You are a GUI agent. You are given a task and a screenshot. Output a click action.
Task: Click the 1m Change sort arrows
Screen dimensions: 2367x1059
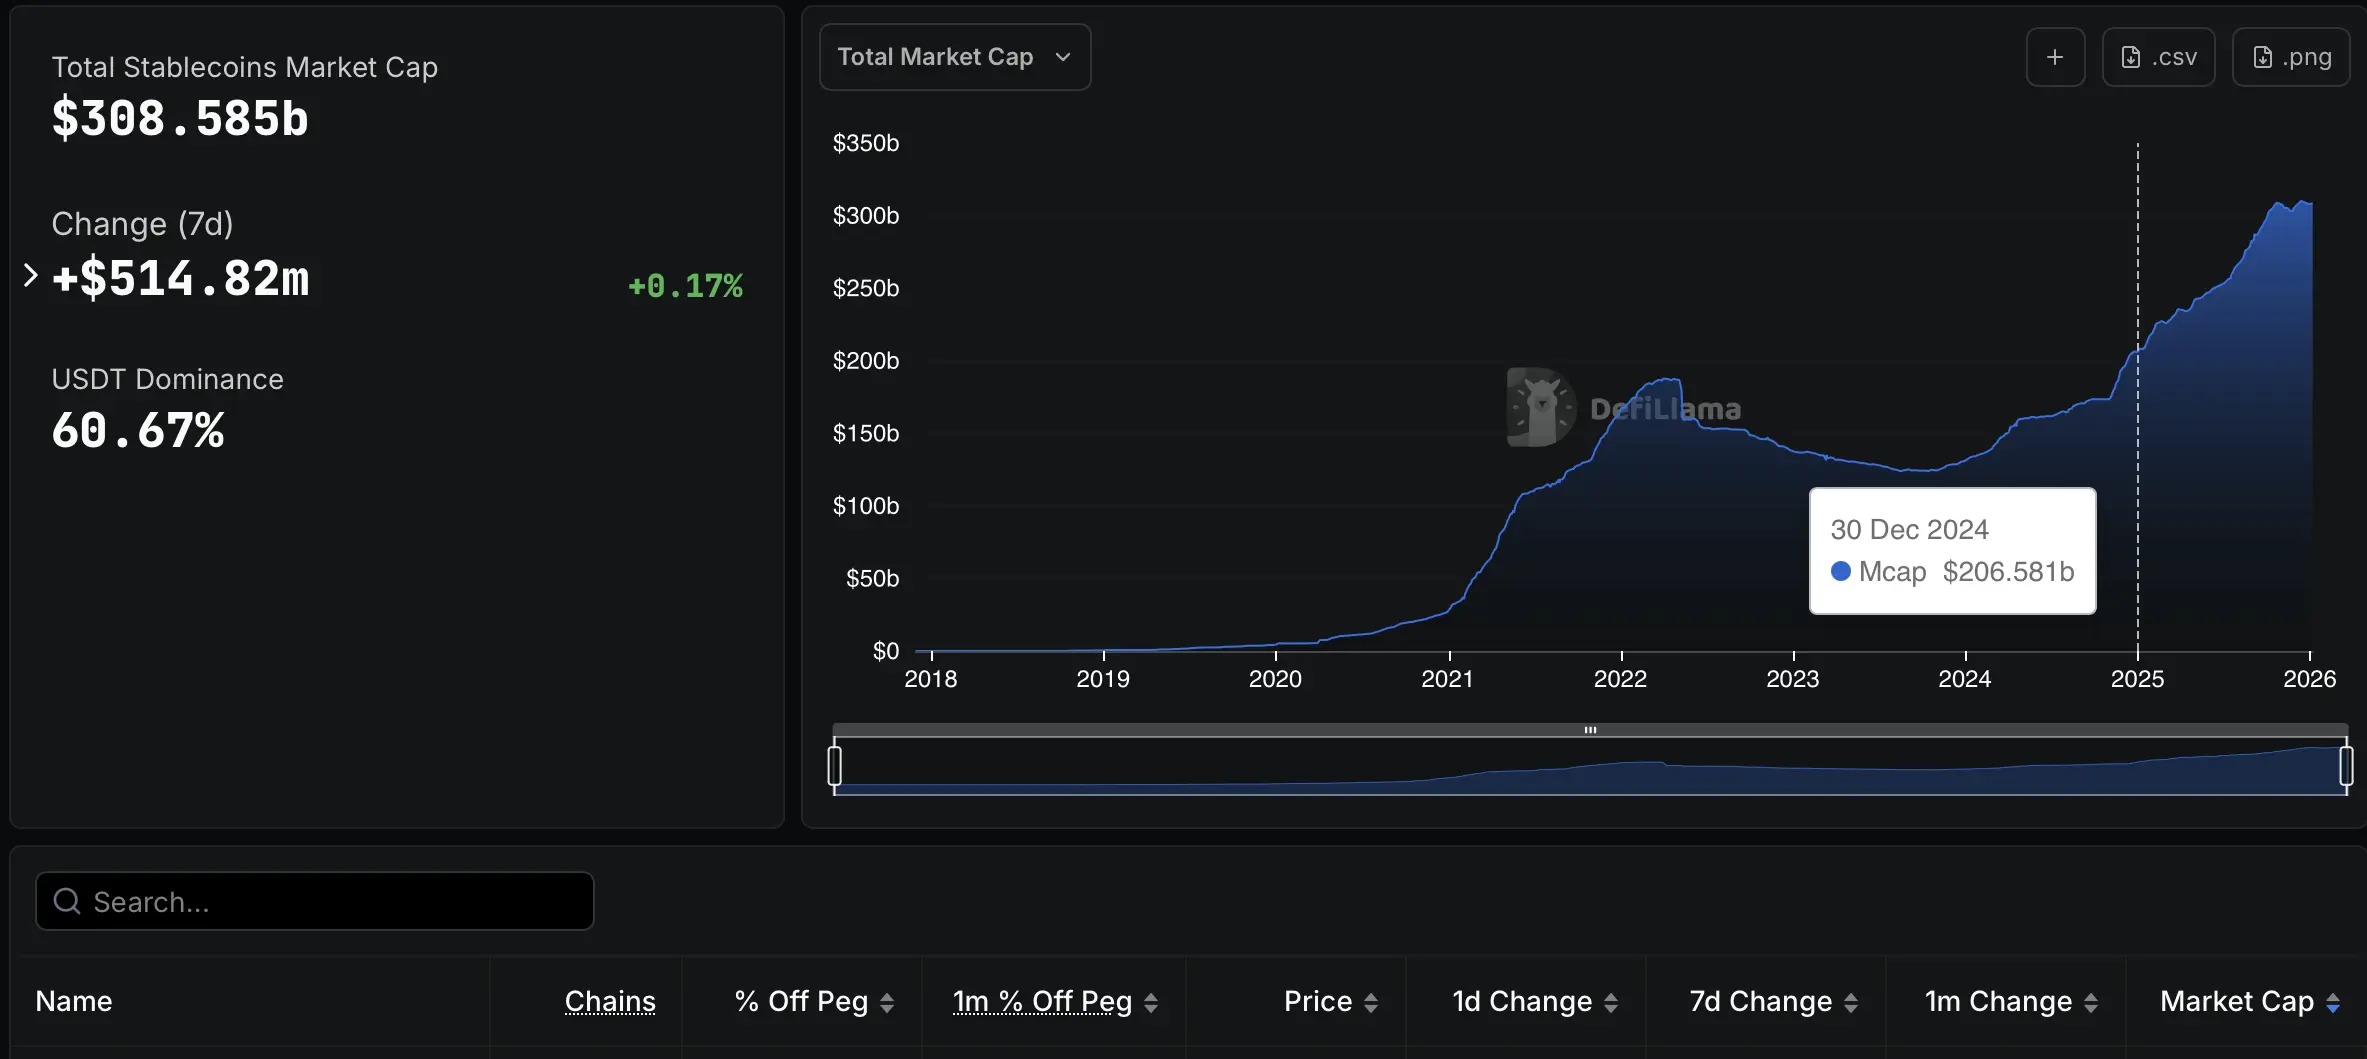pyautogui.click(x=2091, y=1001)
